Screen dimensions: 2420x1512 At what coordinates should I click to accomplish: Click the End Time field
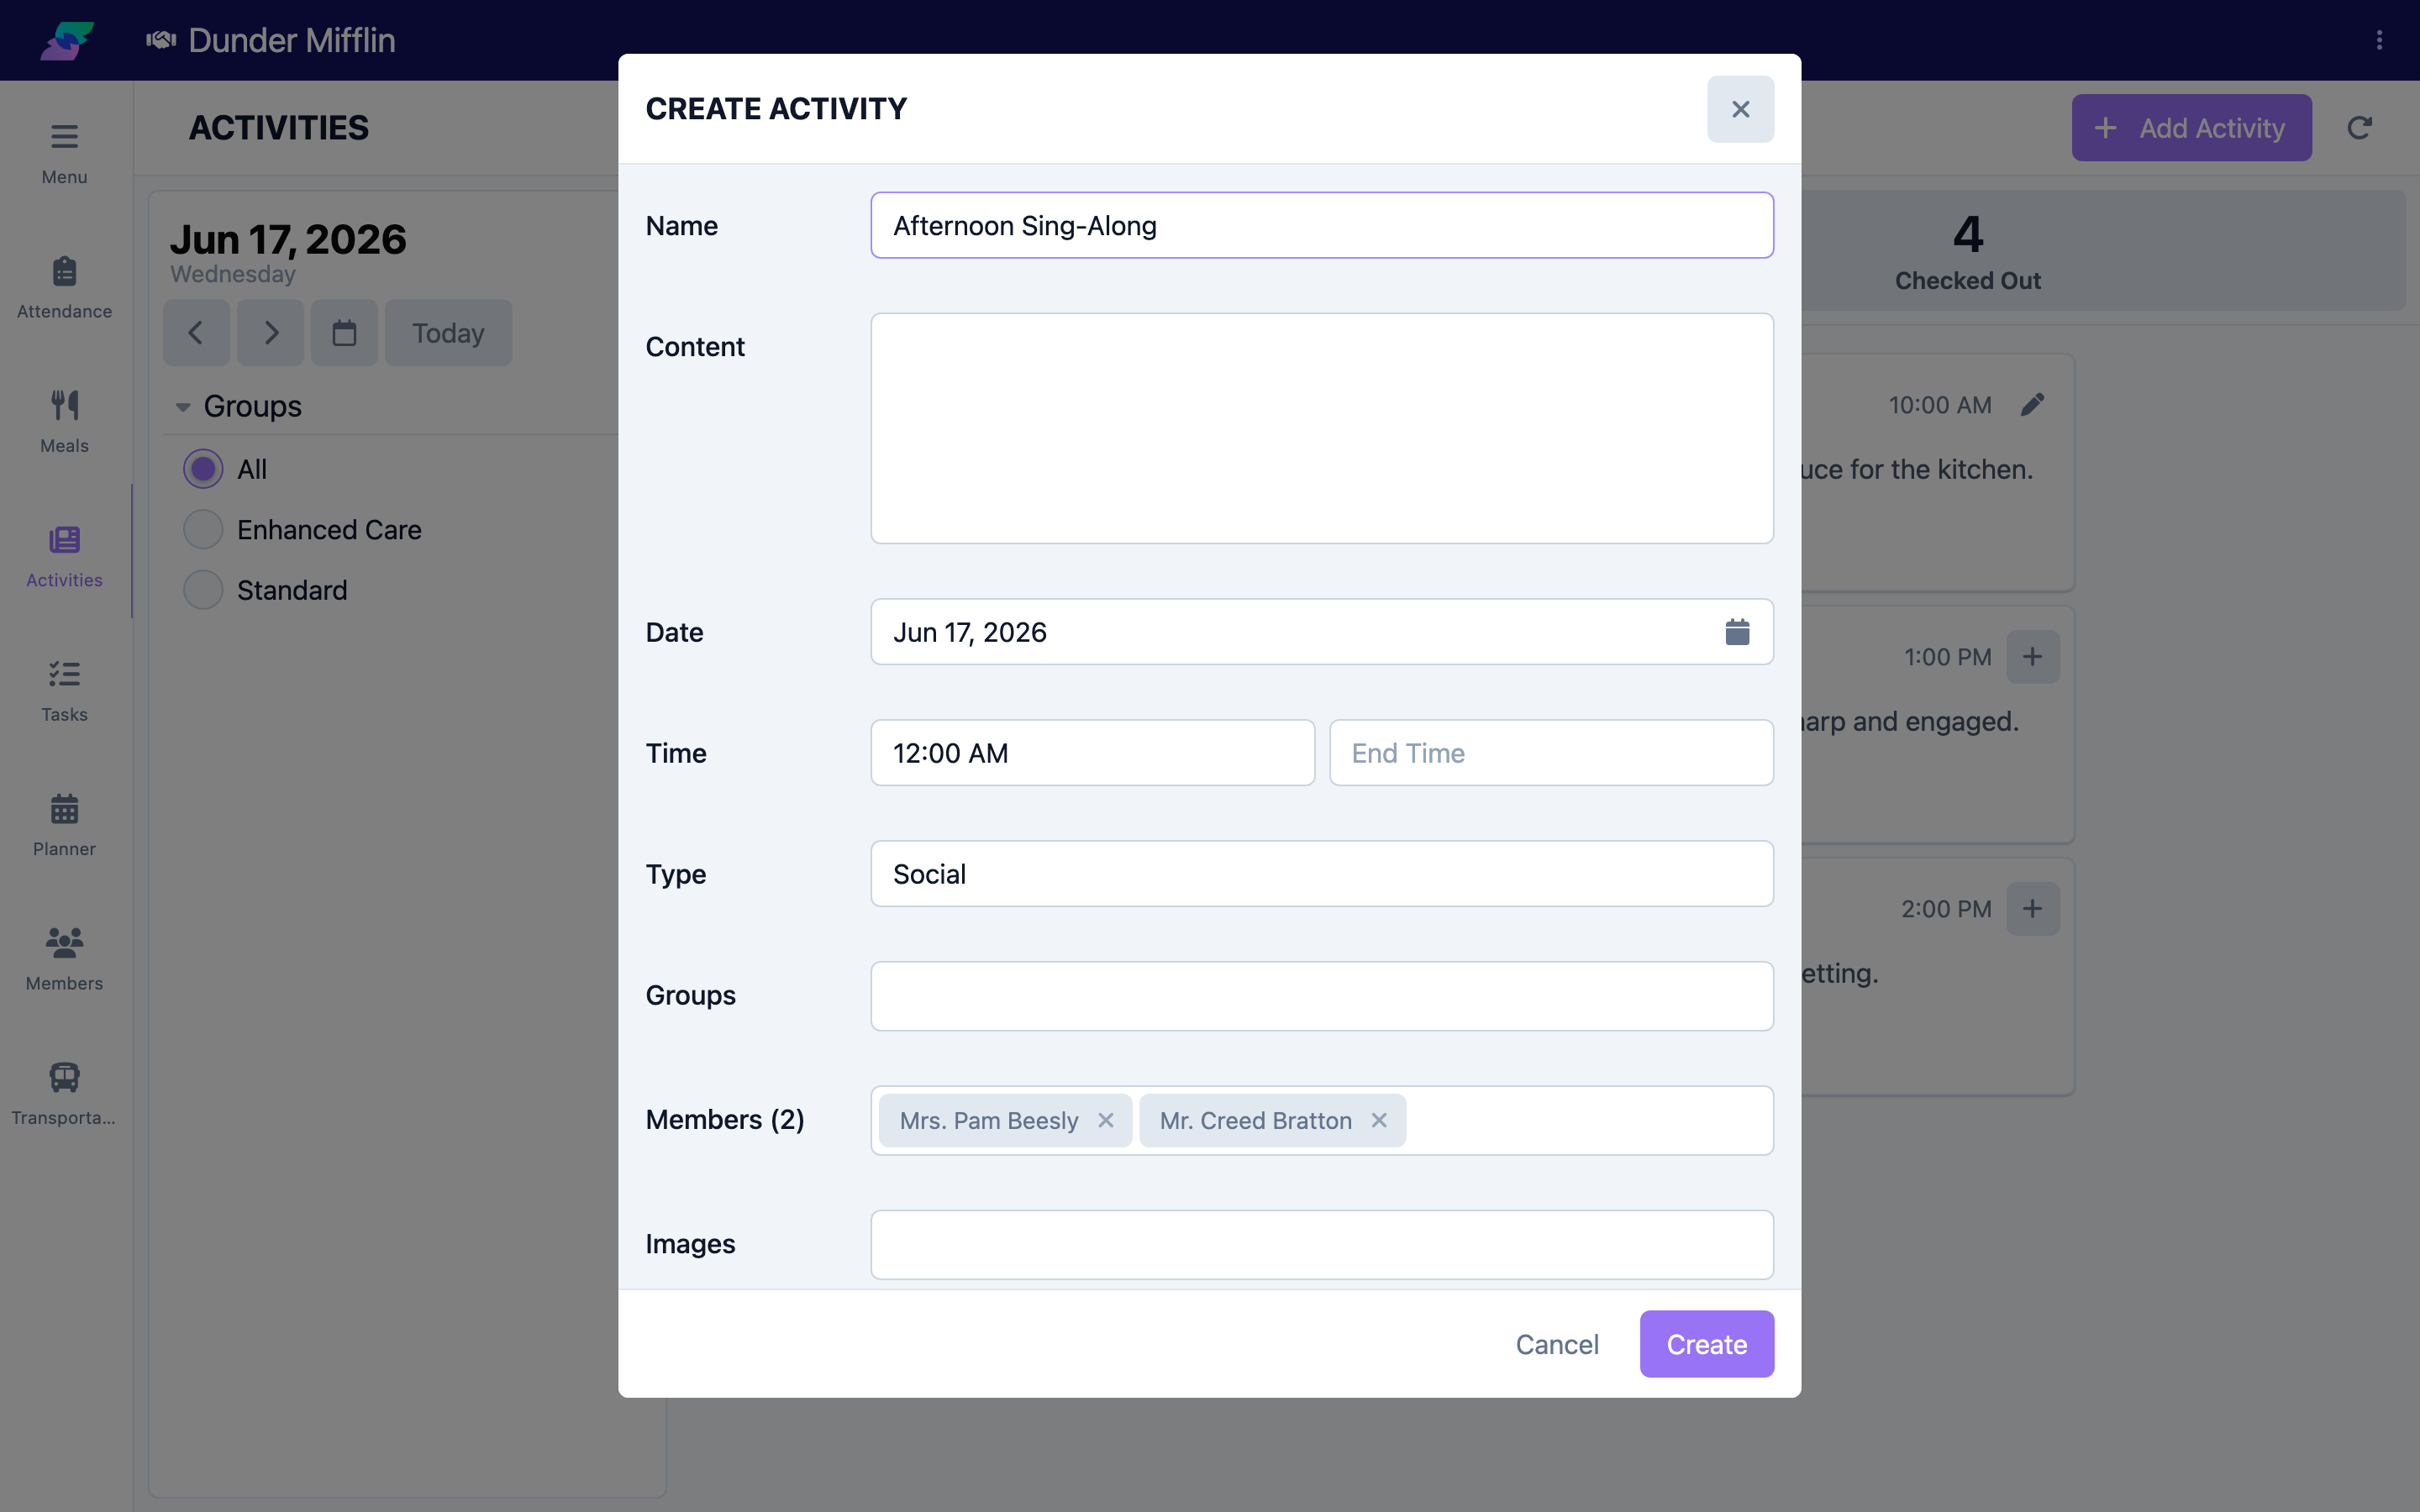pyautogui.click(x=1551, y=753)
